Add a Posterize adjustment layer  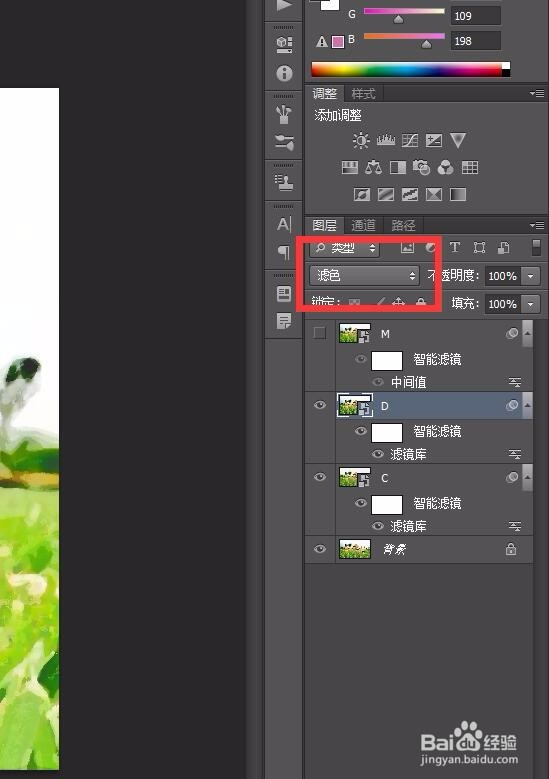(386, 194)
